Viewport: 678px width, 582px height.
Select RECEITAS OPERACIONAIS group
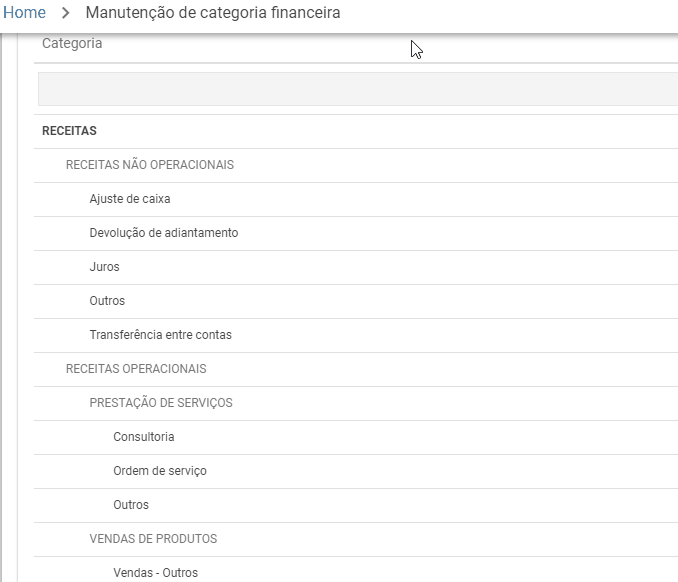pyautogui.click(x=356, y=369)
